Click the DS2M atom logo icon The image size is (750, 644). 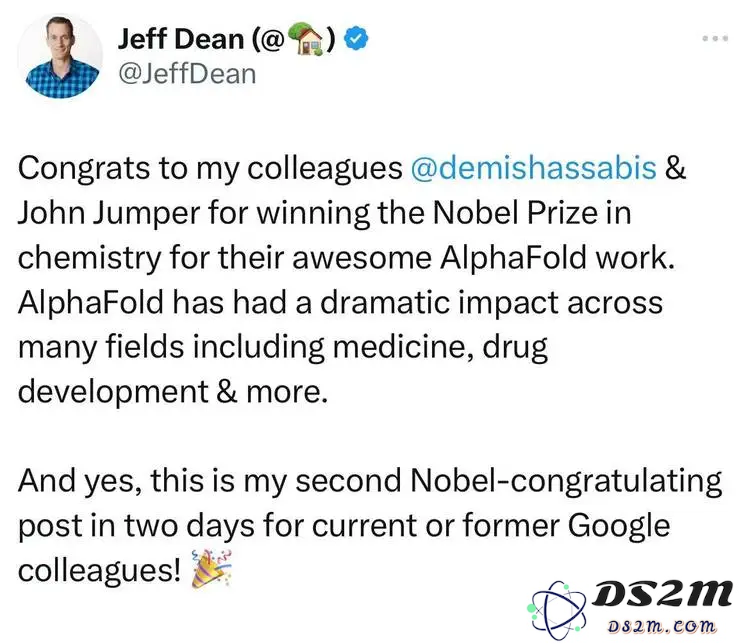(557, 610)
